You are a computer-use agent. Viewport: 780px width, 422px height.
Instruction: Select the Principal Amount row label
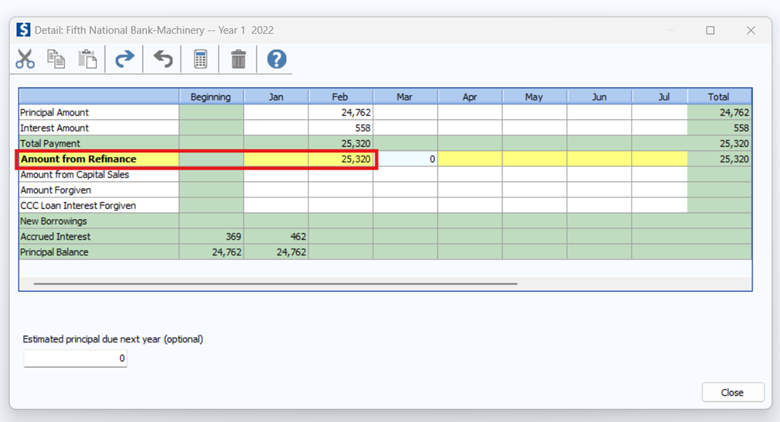coord(99,112)
